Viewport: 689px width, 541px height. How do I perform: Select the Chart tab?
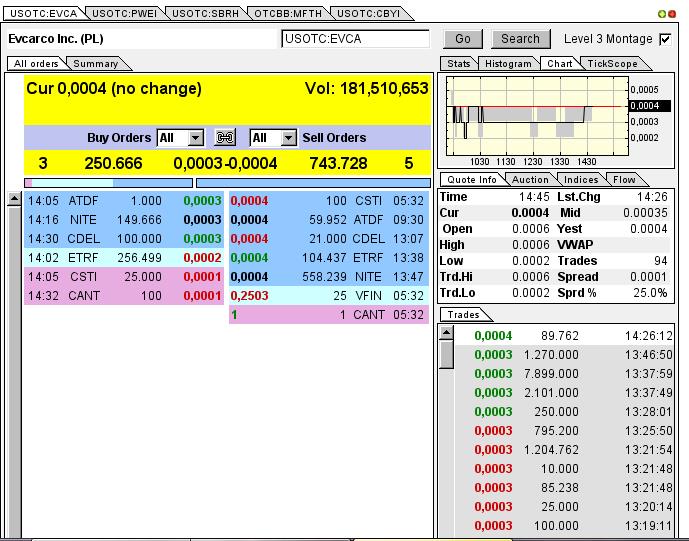coord(559,64)
